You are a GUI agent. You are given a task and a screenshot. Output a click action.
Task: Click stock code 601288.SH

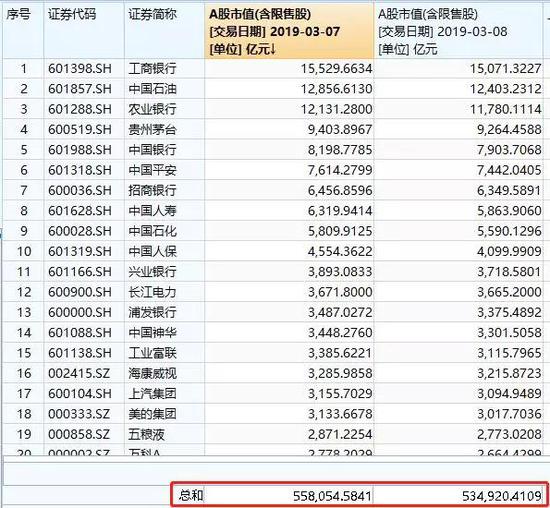tap(80, 109)
